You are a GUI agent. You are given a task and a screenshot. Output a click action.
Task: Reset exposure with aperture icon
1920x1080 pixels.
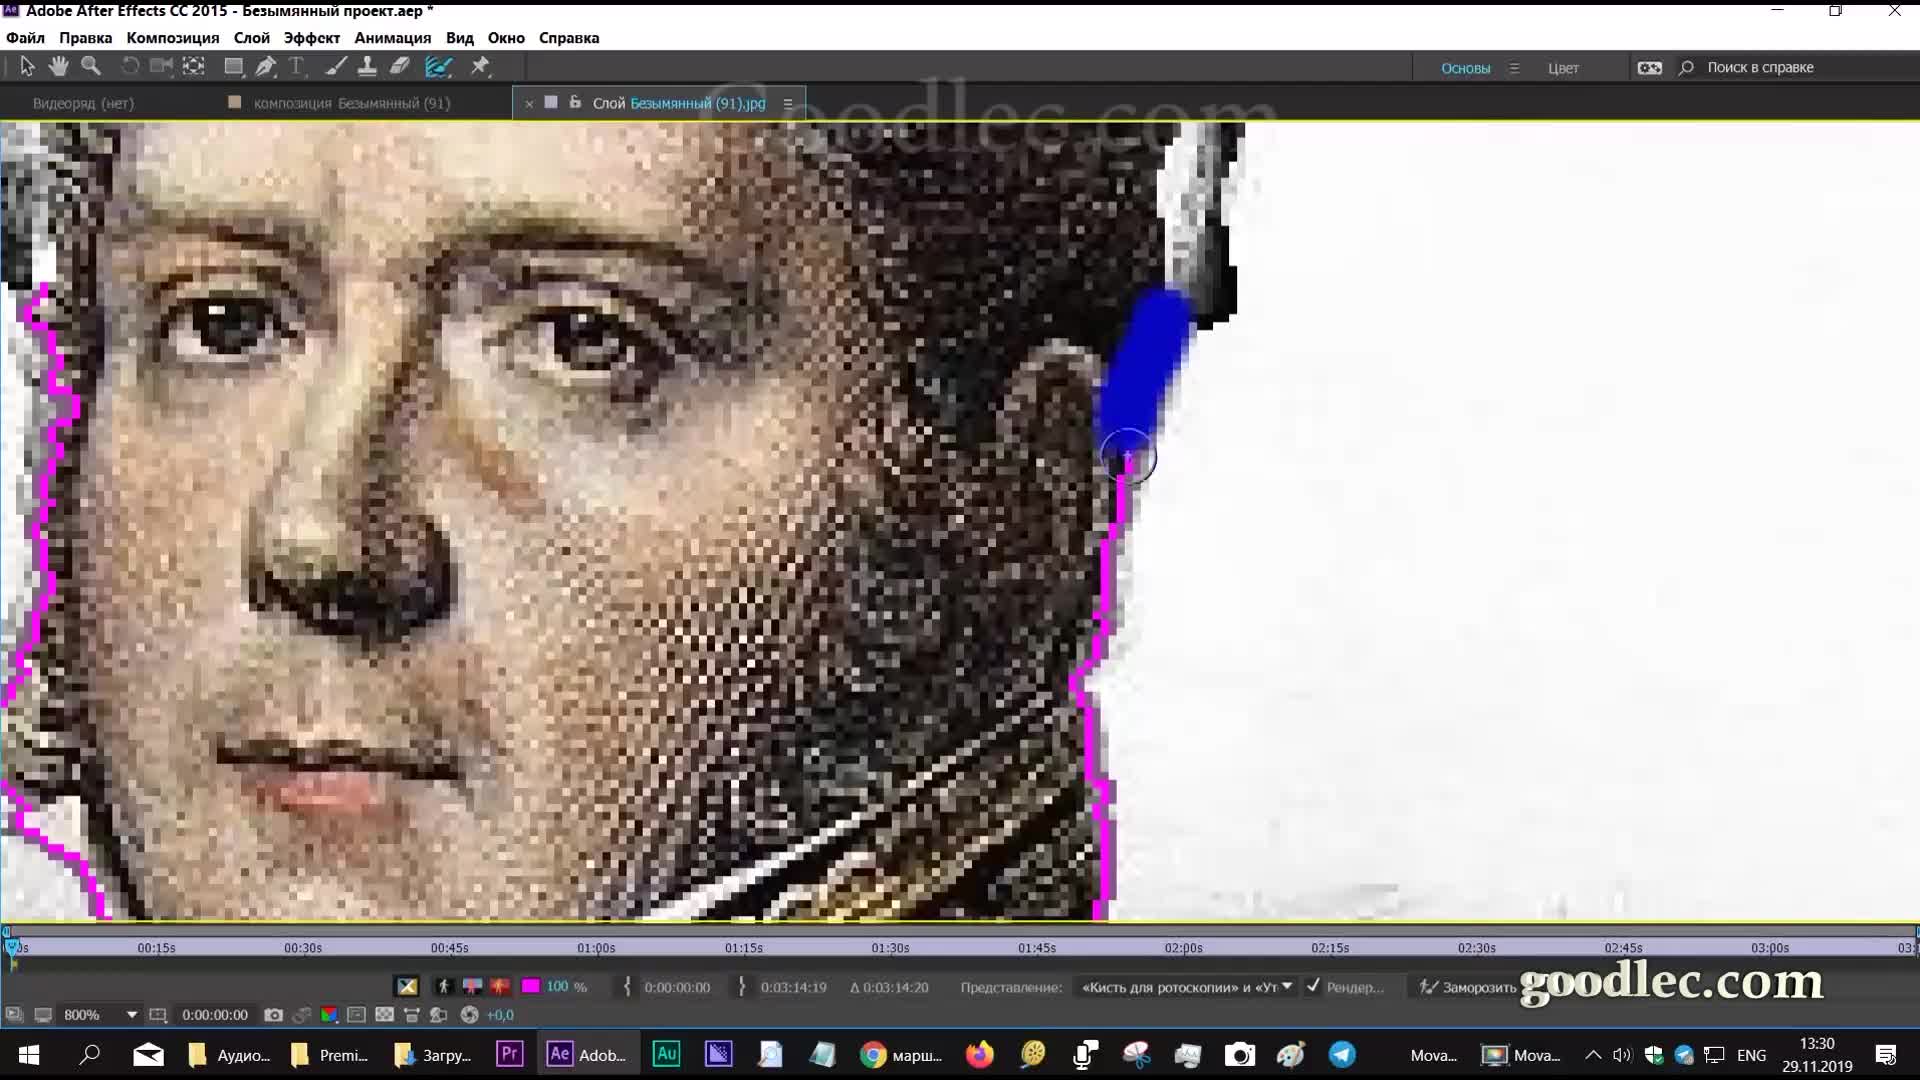[469, 1015]
